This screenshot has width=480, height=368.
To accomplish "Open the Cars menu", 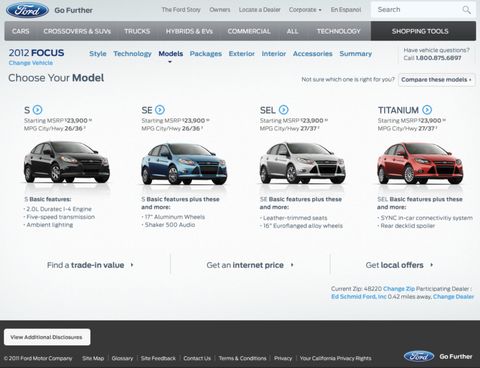I will tap(21, 31).
